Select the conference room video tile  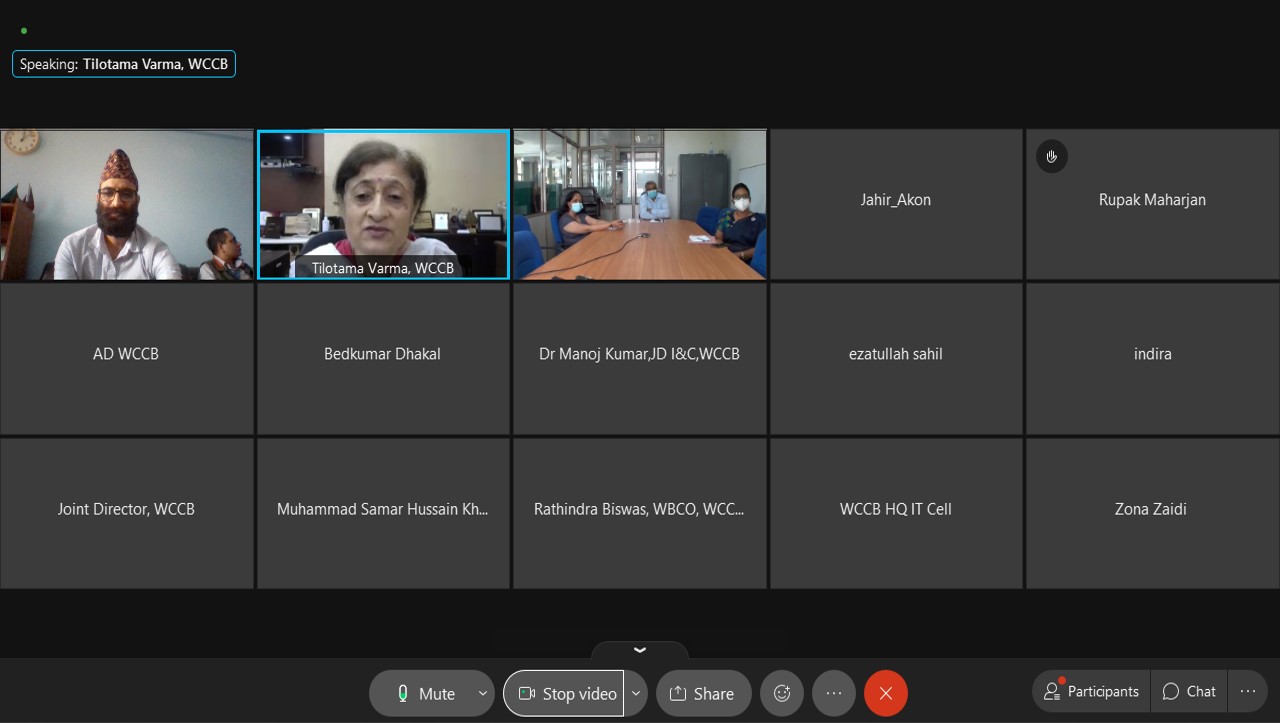640,204
